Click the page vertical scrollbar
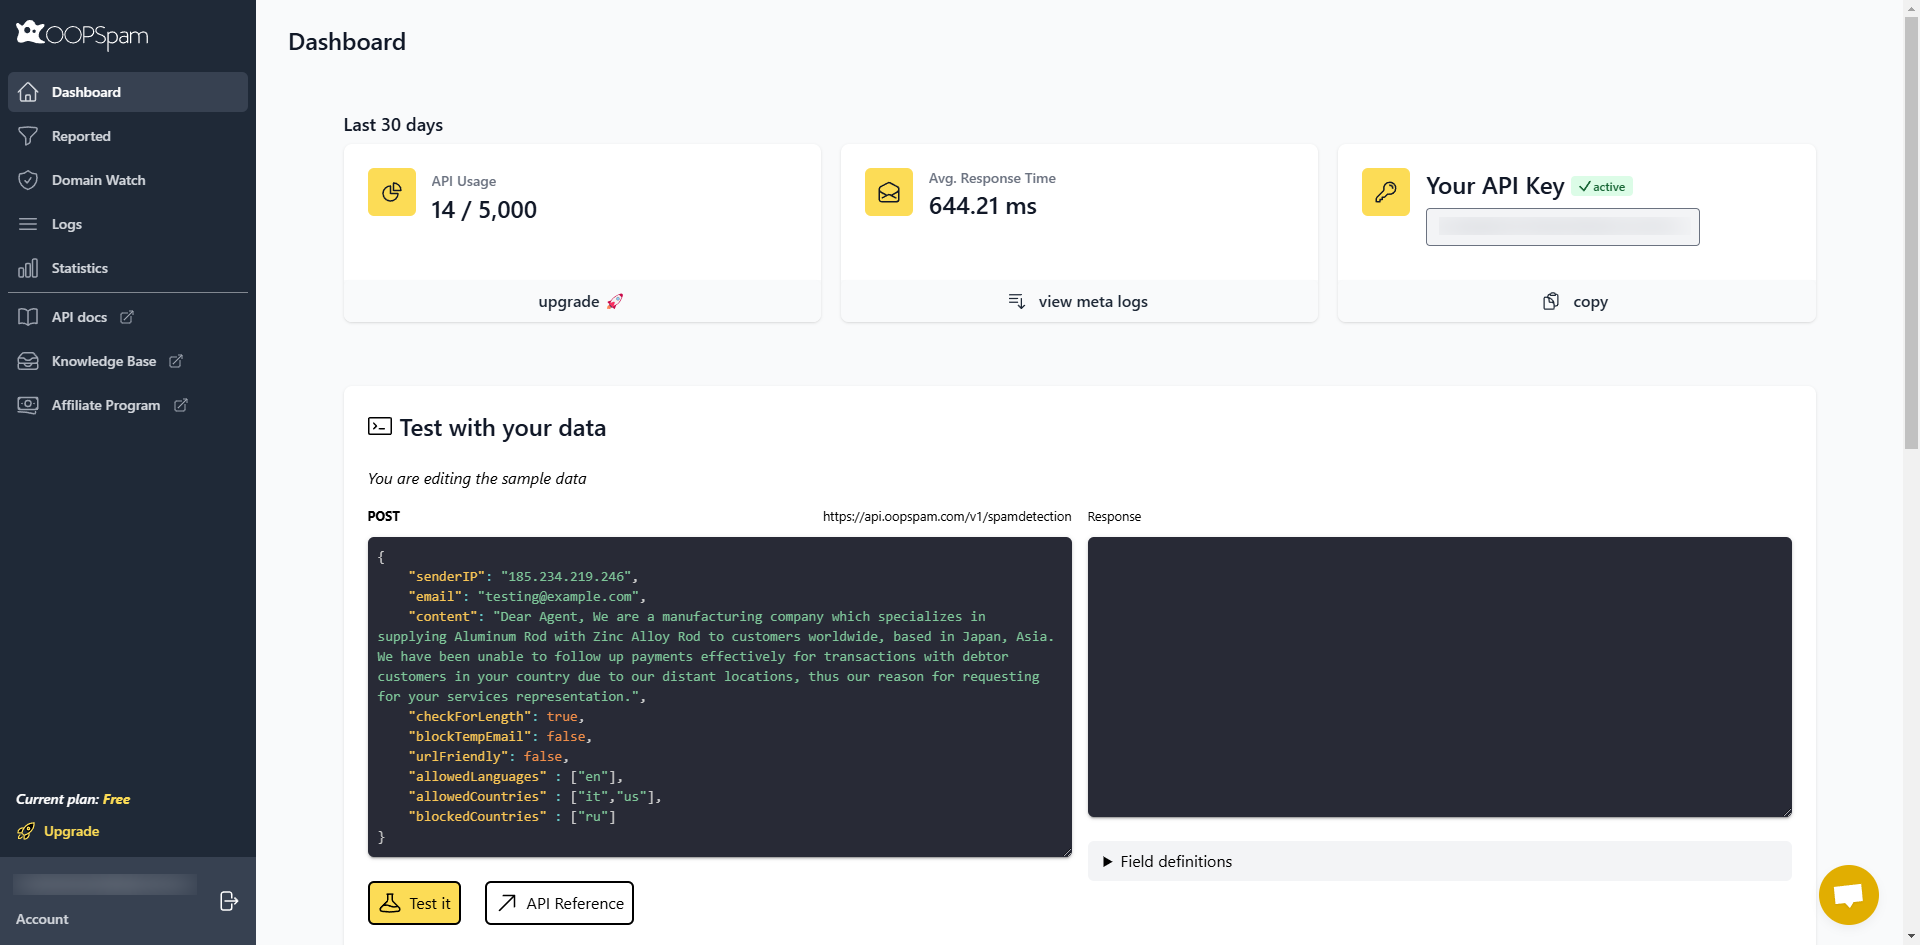This screenshot has height=945, width=1920. click(x=1911, y=232)
